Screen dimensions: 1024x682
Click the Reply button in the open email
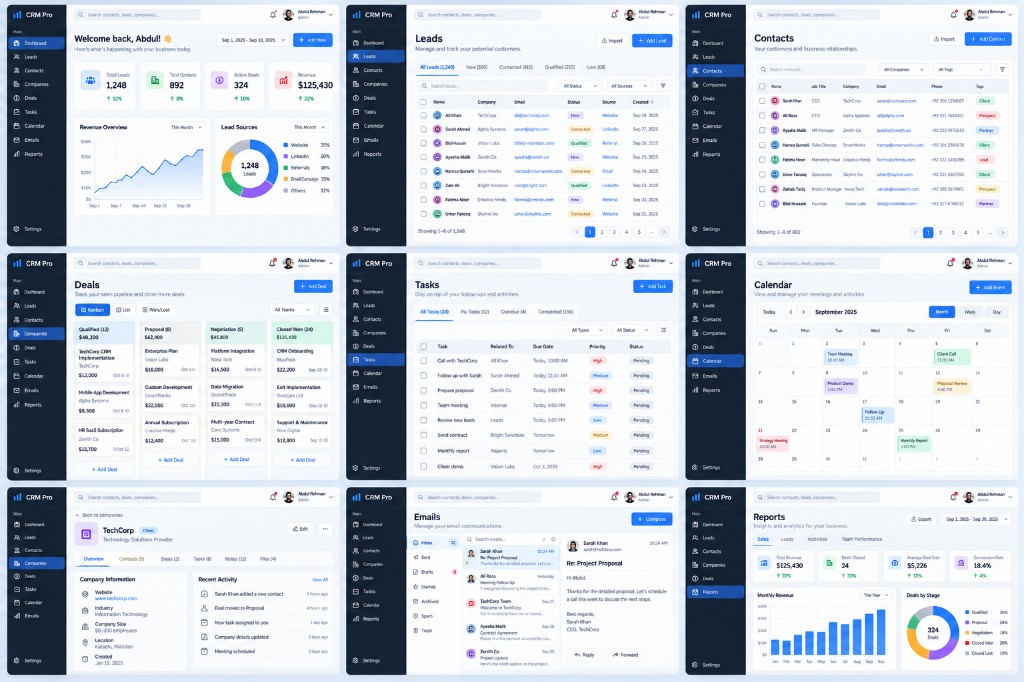[584, 655]
